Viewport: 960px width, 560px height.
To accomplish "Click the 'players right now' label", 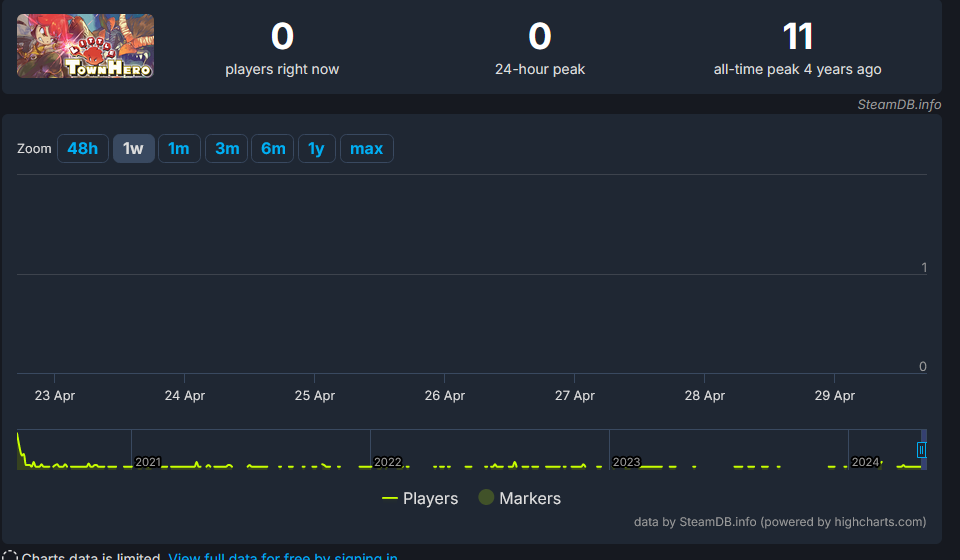I will (282, 69).
